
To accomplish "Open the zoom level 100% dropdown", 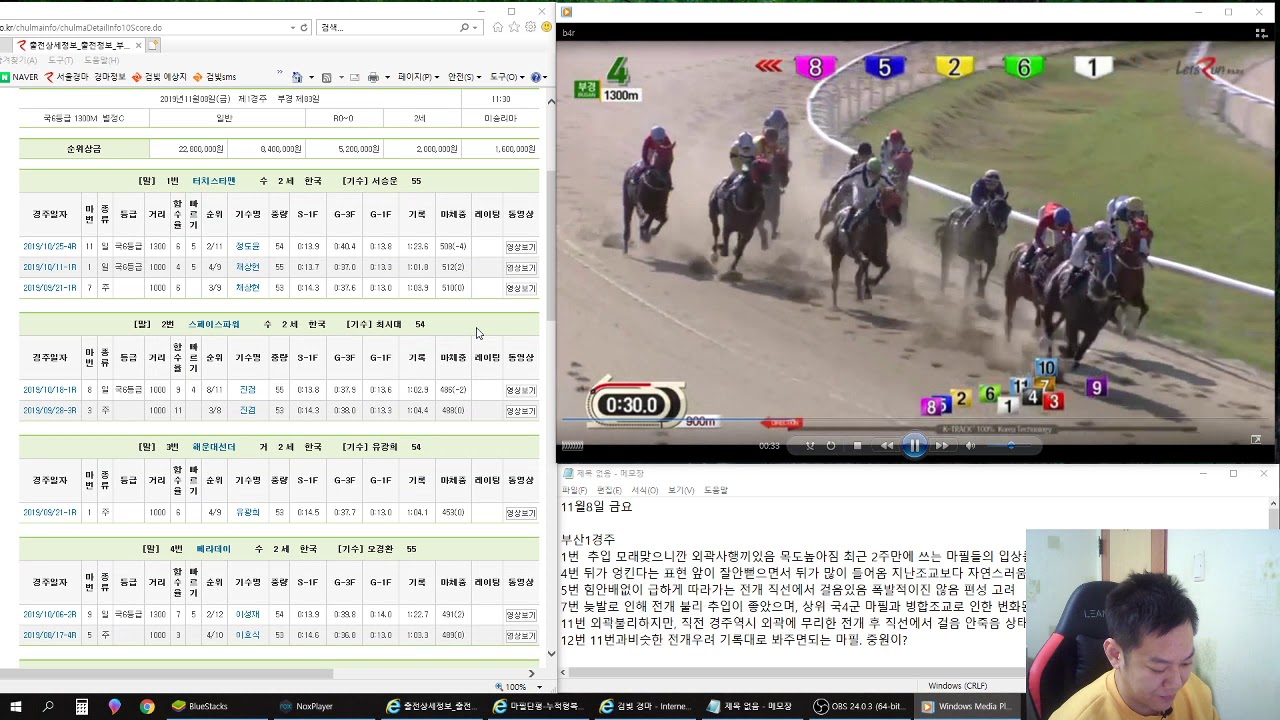I will pos(539,687).
